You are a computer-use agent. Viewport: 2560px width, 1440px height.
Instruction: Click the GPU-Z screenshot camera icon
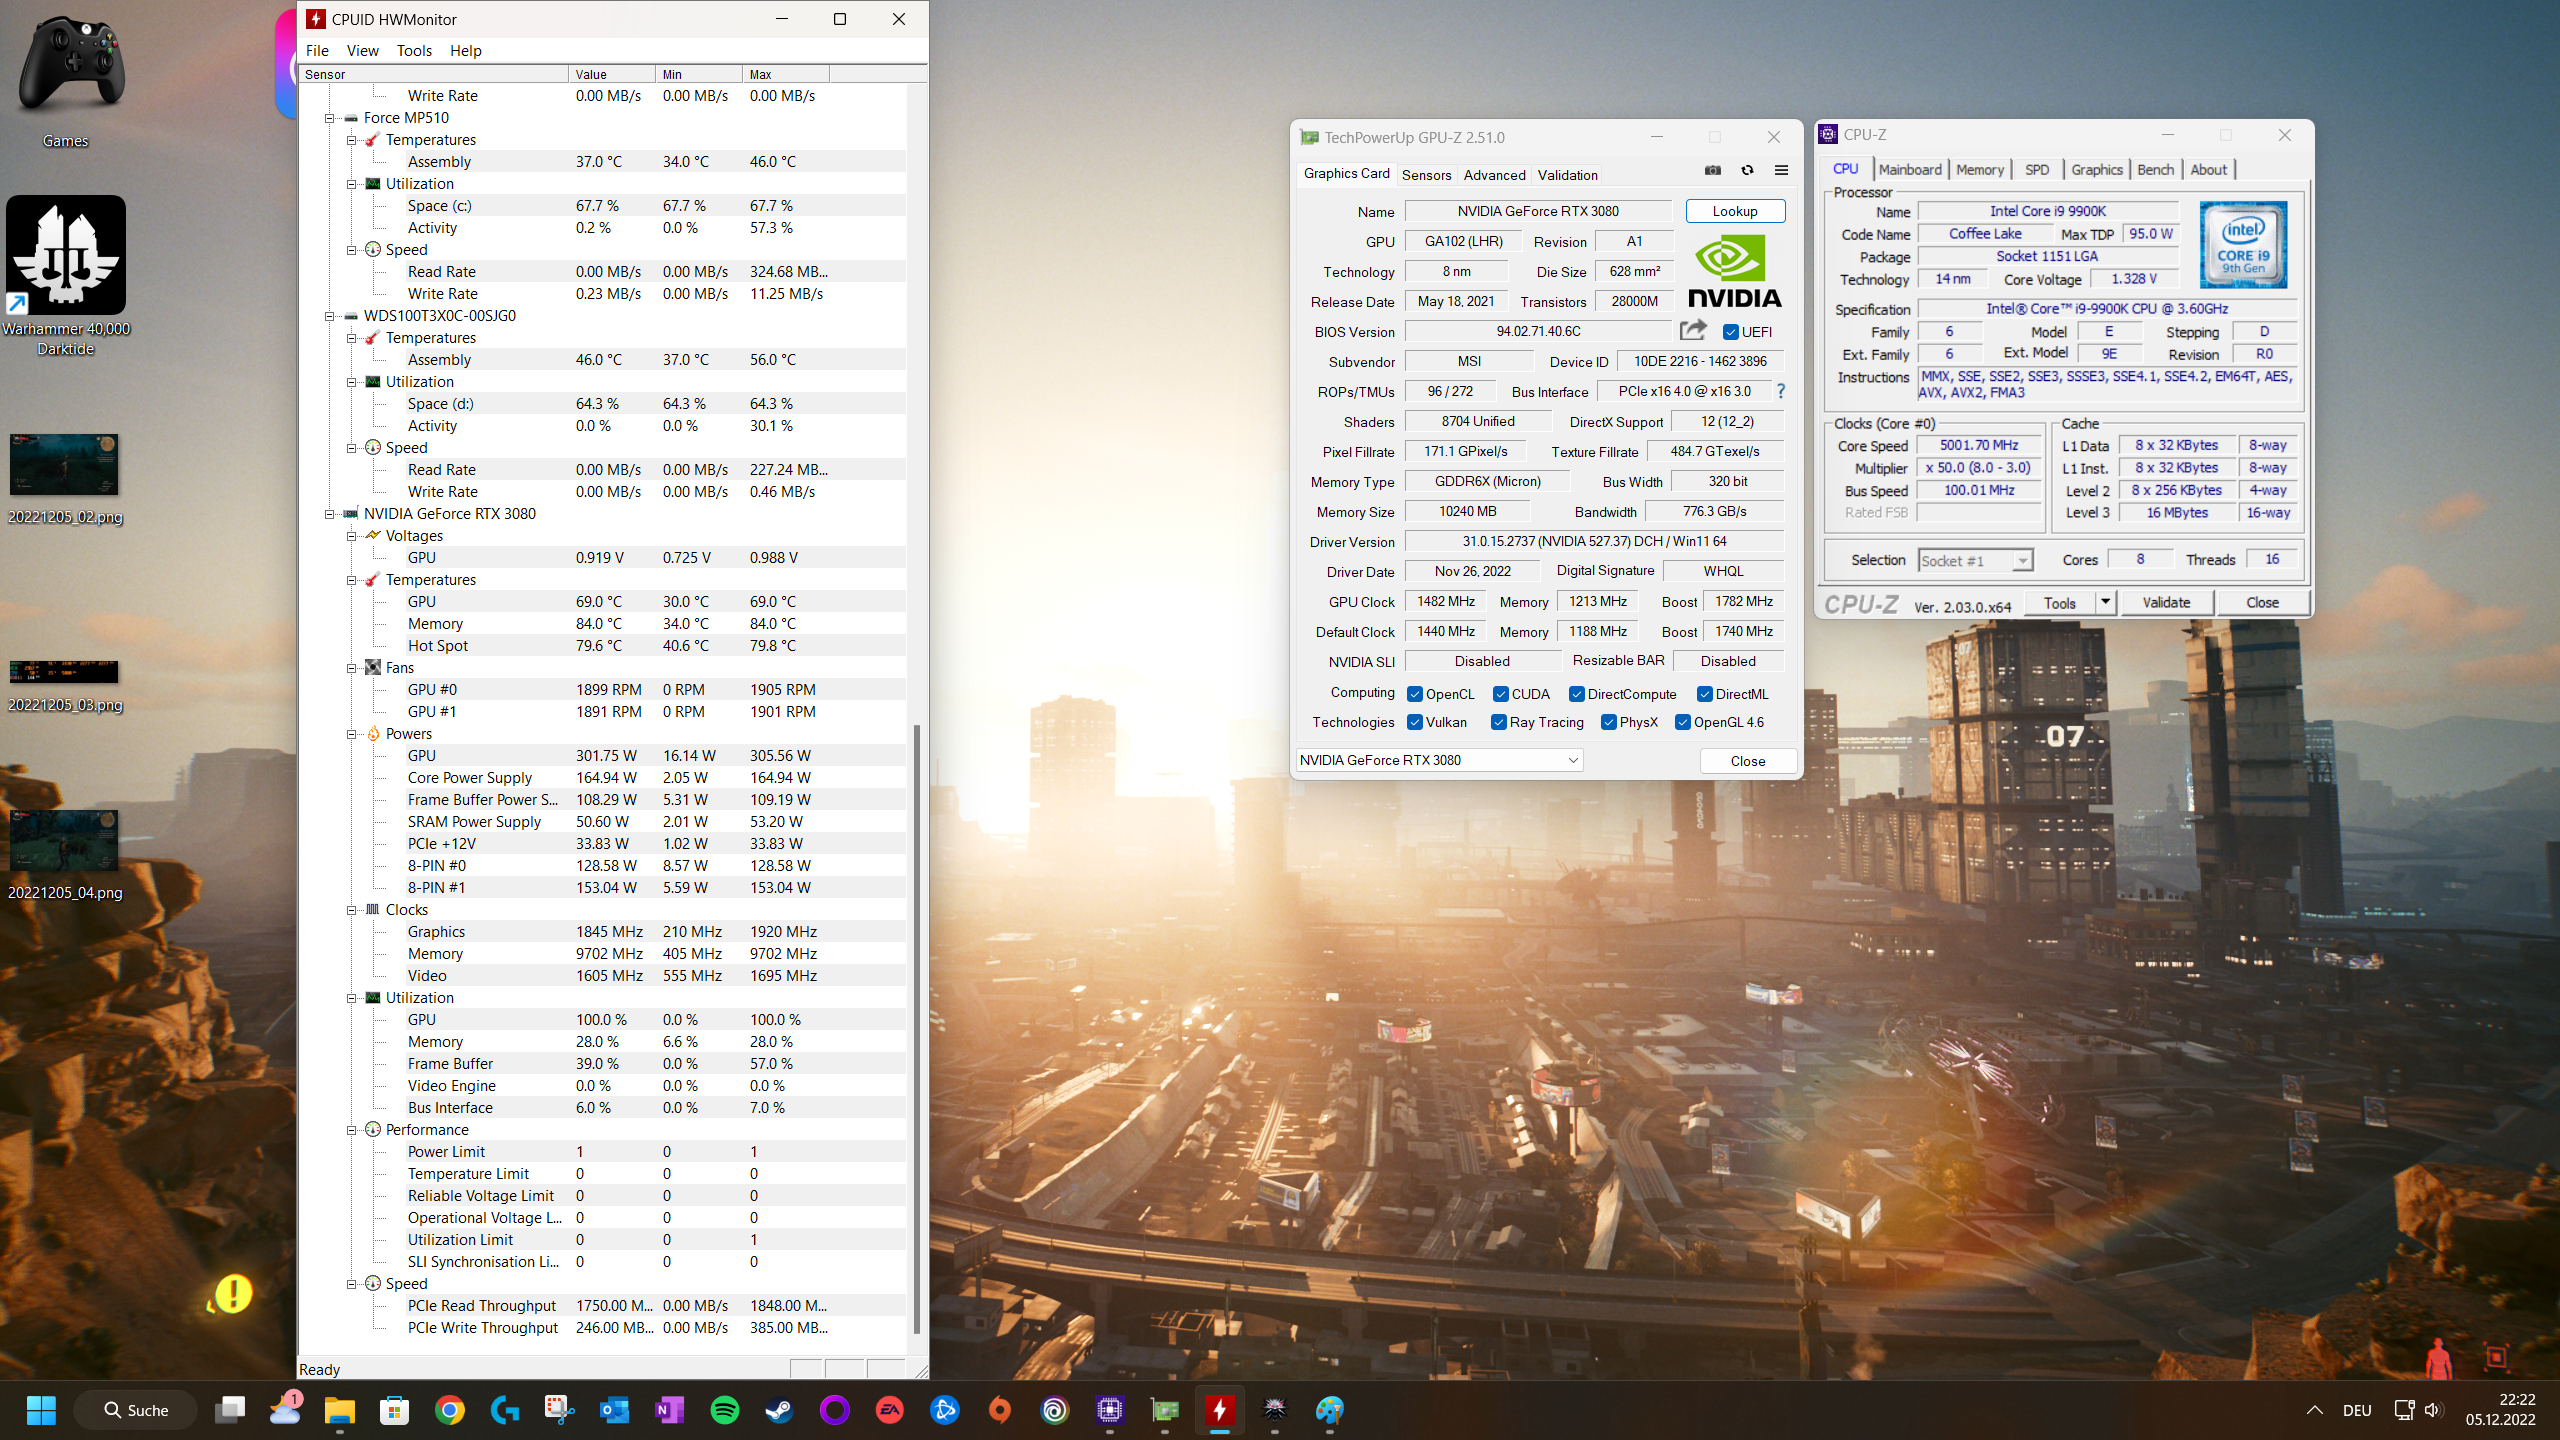pyautogui.click(x=1713, y=171)
